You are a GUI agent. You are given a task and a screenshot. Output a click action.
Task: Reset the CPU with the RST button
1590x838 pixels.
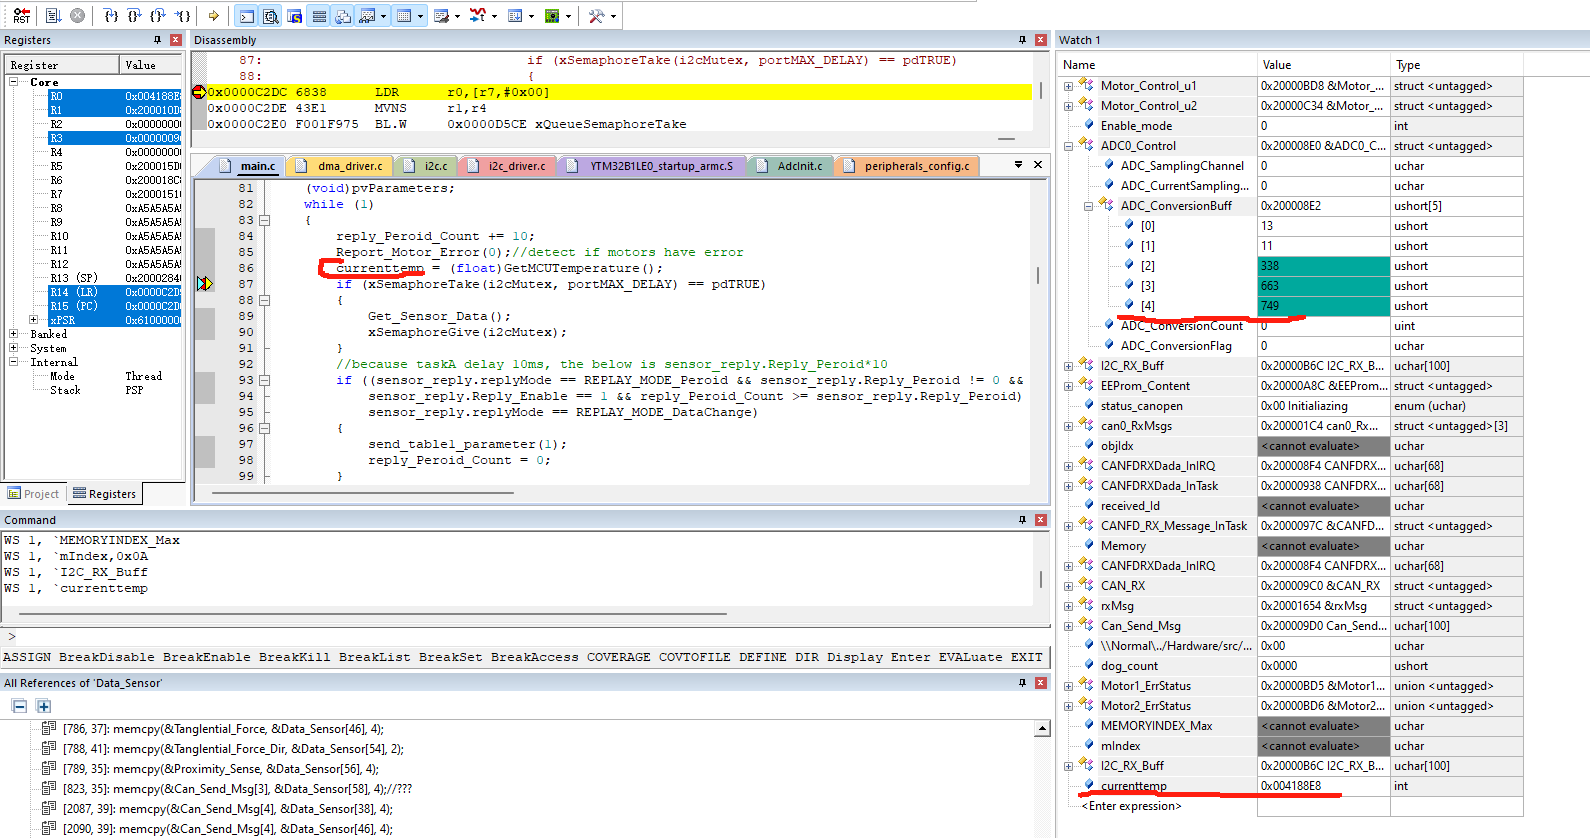[x=21, y=15]
